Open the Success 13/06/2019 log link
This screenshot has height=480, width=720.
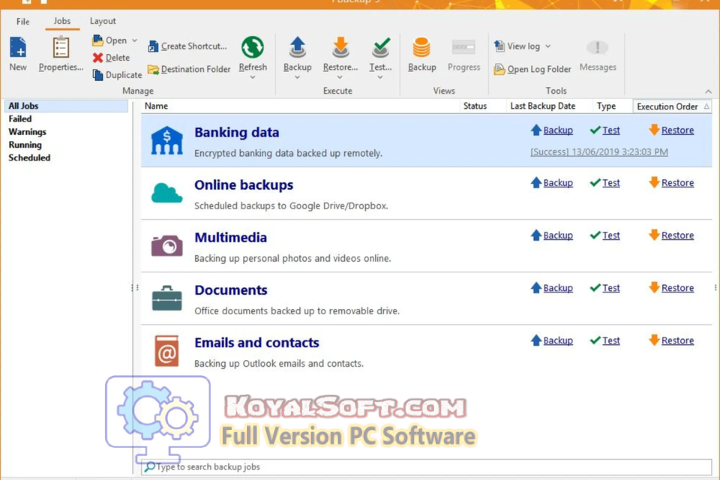[x=599, y=152]
